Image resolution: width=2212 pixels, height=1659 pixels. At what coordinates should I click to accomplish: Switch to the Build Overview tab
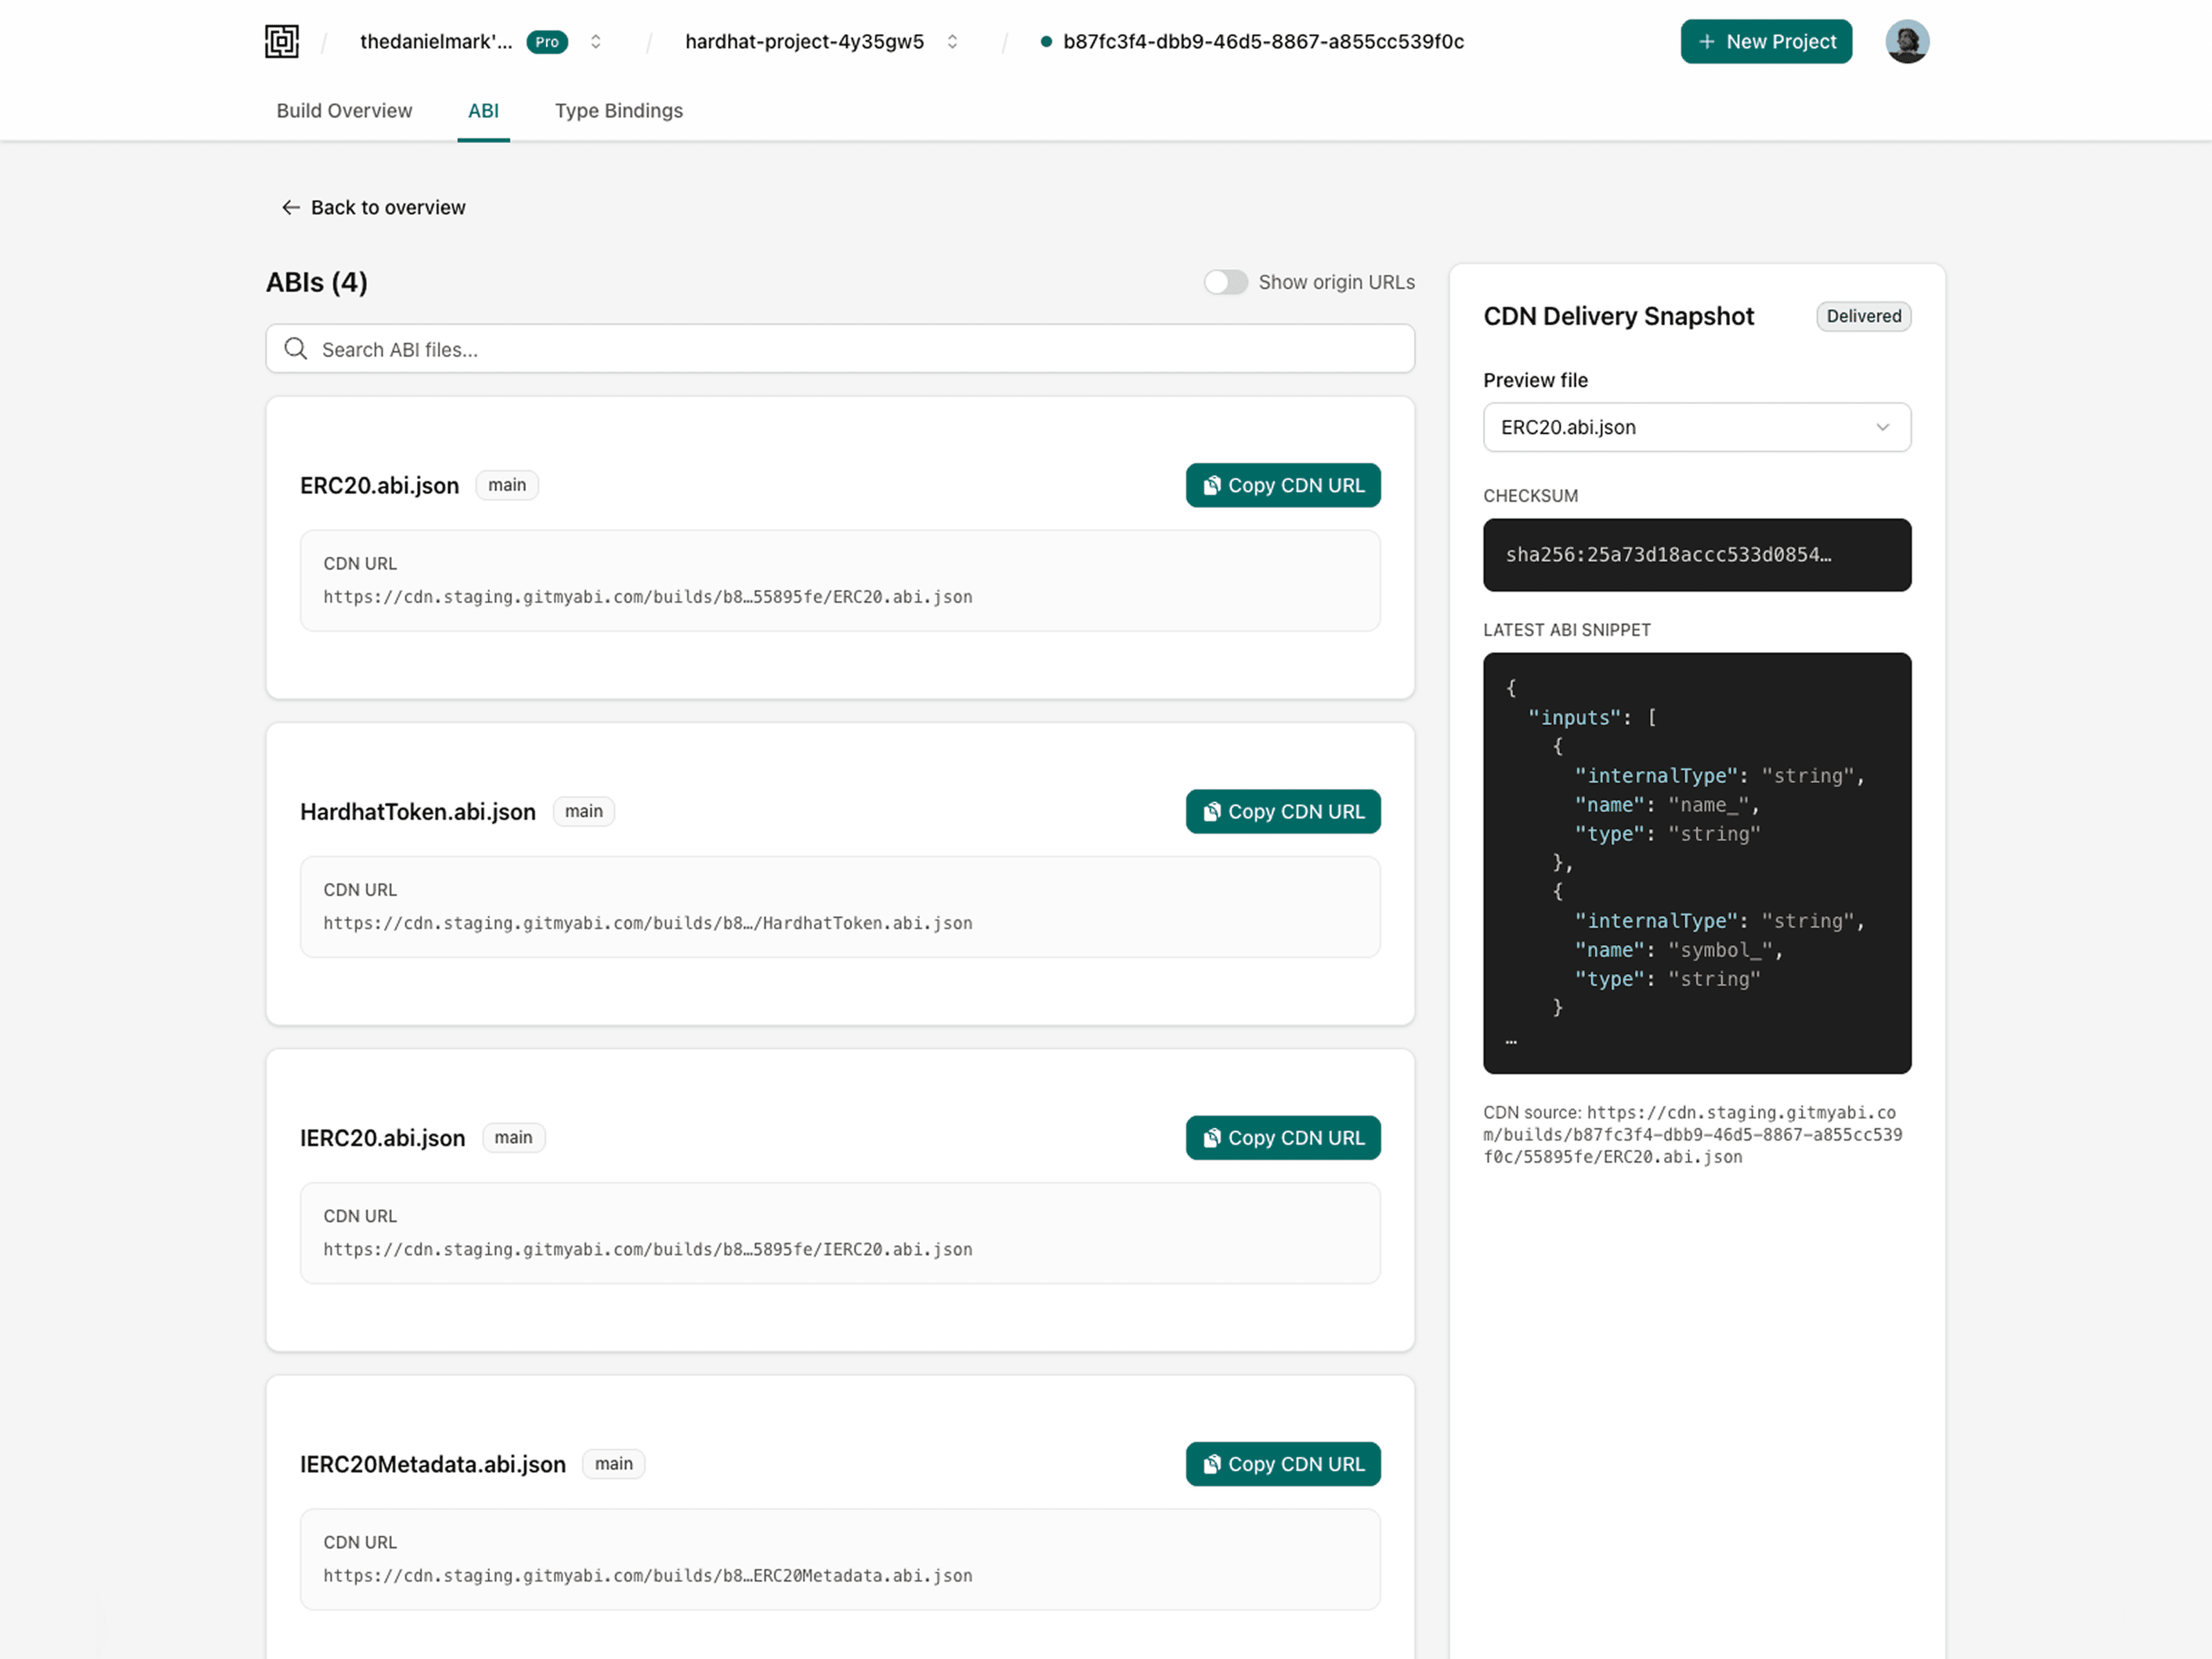point(344,111)
